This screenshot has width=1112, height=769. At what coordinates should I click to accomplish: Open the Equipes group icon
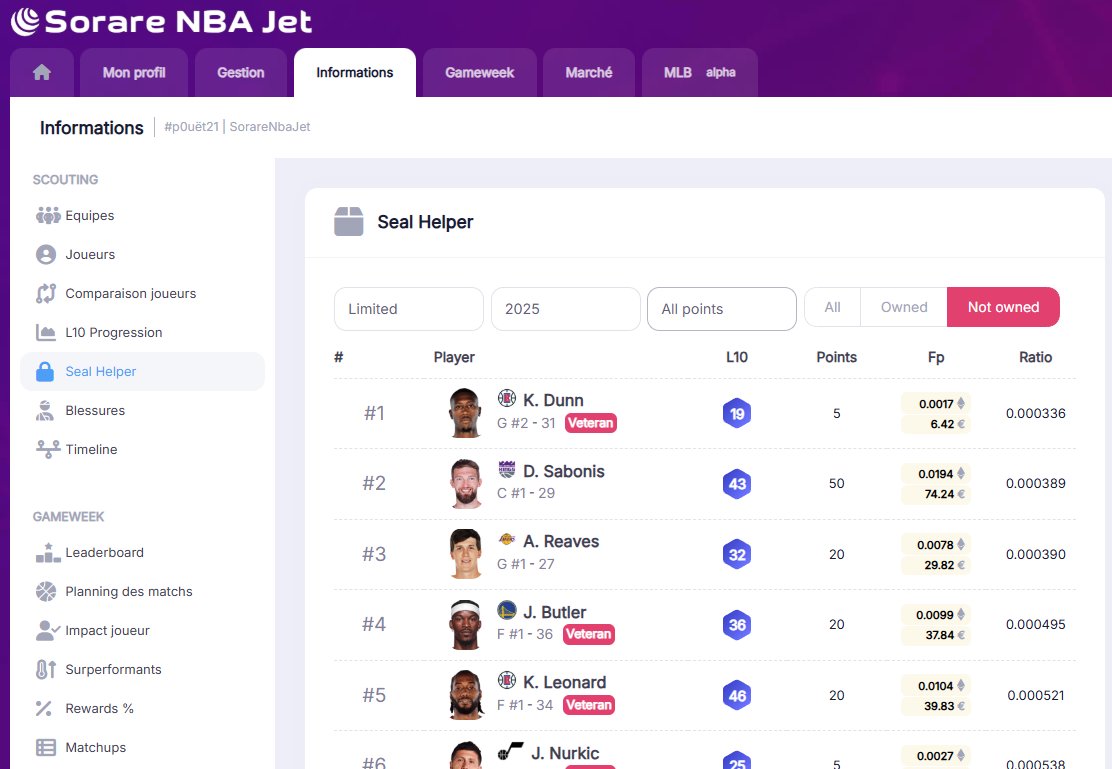coord(48,215)
